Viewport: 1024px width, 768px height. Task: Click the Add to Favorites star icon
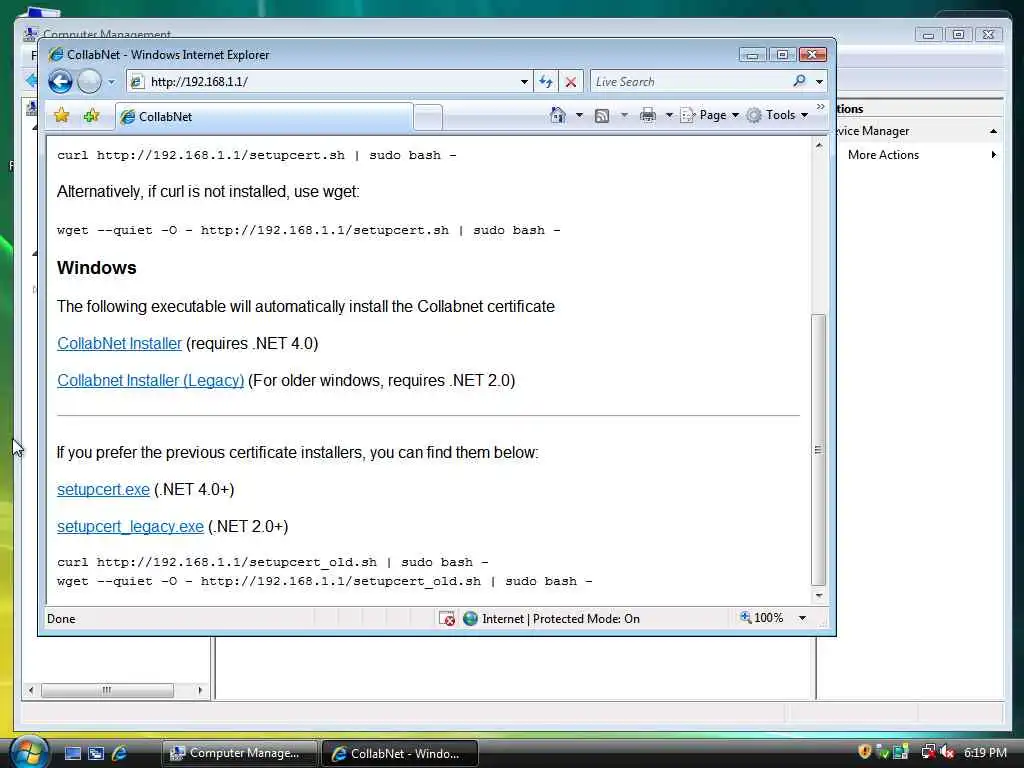click(x=91, y=116)
